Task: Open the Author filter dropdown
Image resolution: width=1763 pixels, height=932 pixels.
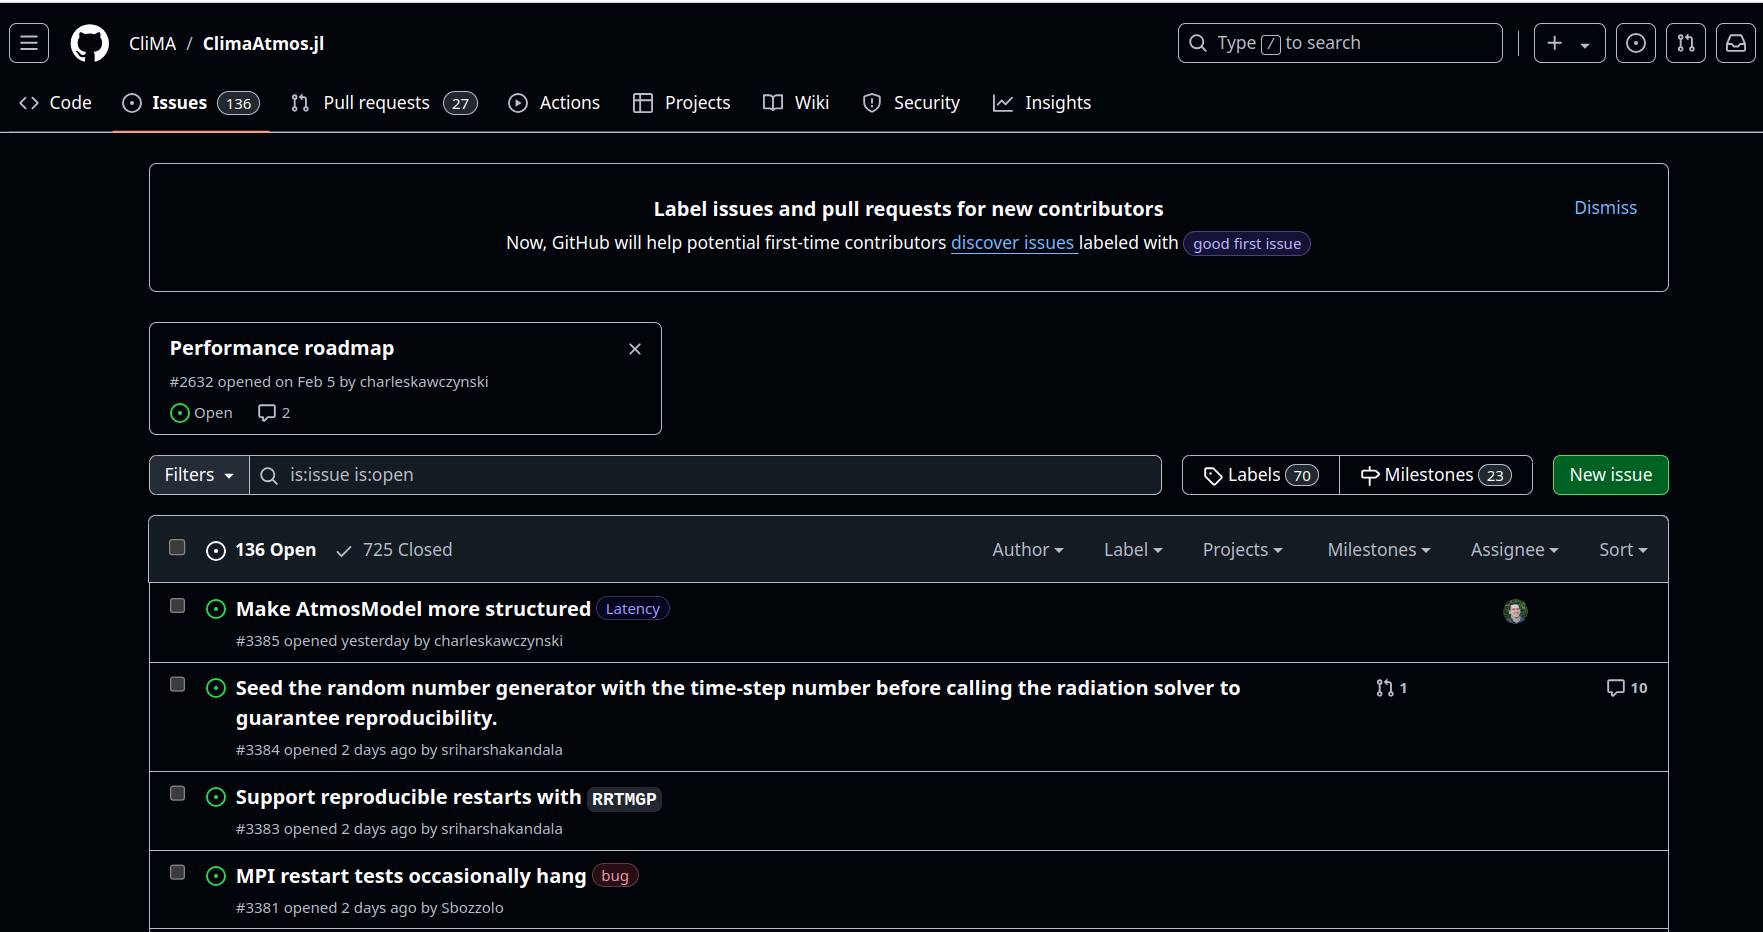Action: [1027, 550]
